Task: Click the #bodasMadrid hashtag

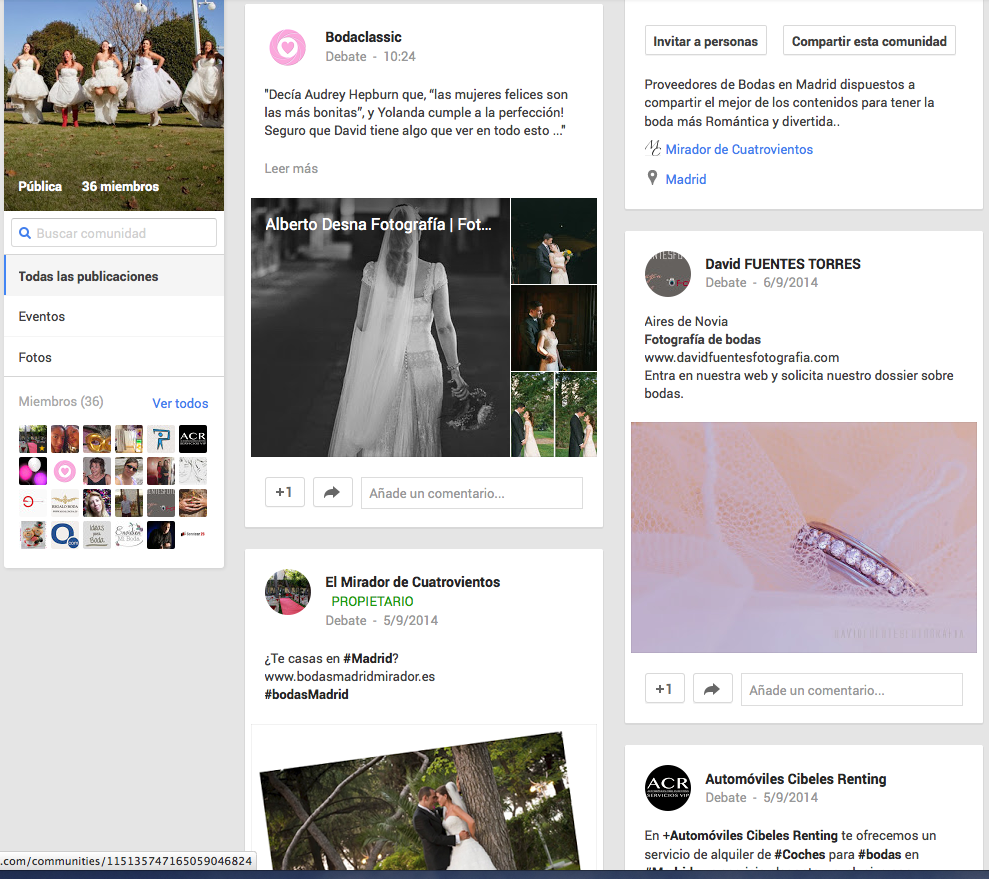Action: coord(306,694)
